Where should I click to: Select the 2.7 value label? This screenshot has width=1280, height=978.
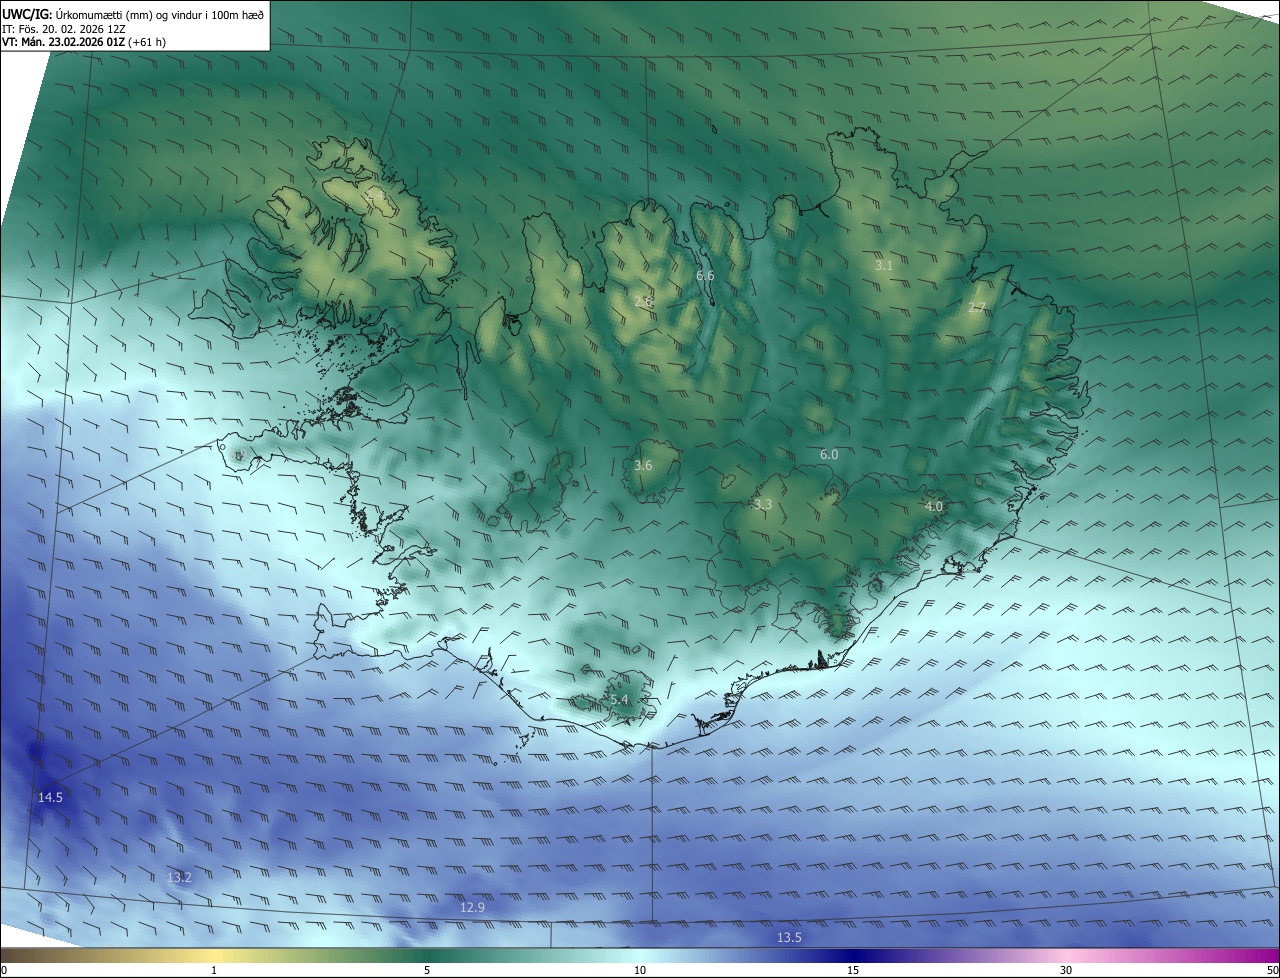(977, 308)
